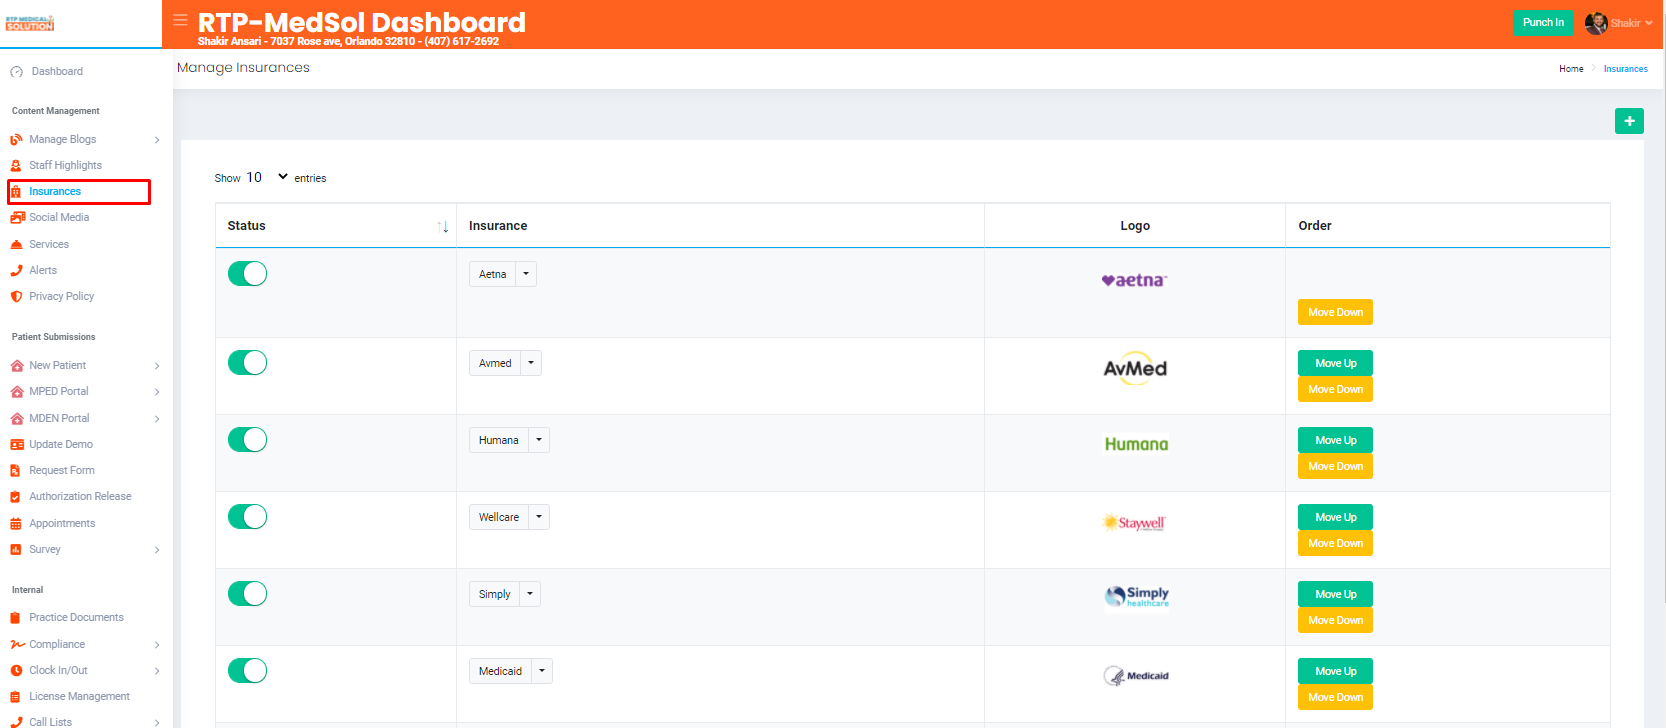Click Move Down for Aetna
Screen dimensions: 1666x728
coord(1335,312)
